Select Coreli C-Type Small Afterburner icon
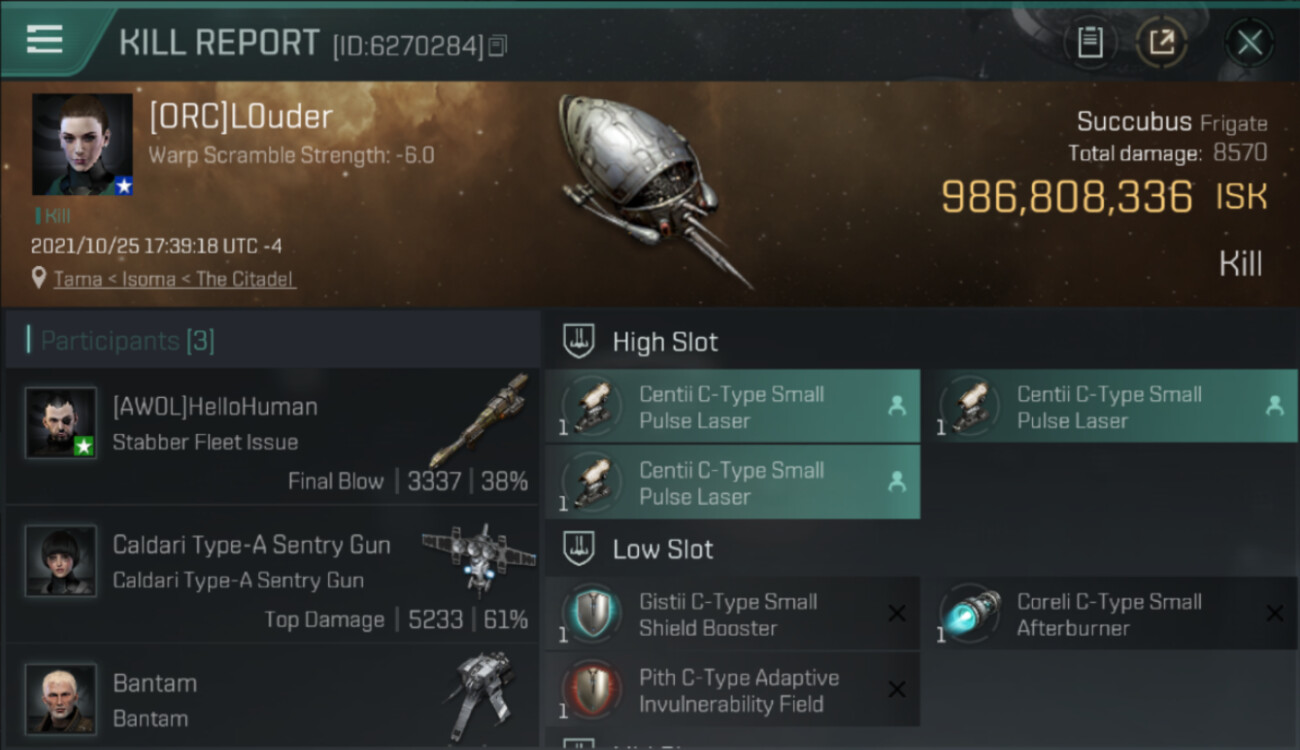Image resolution: width=1300 pixels, height=750 pixels. click(x=969, y=612)
